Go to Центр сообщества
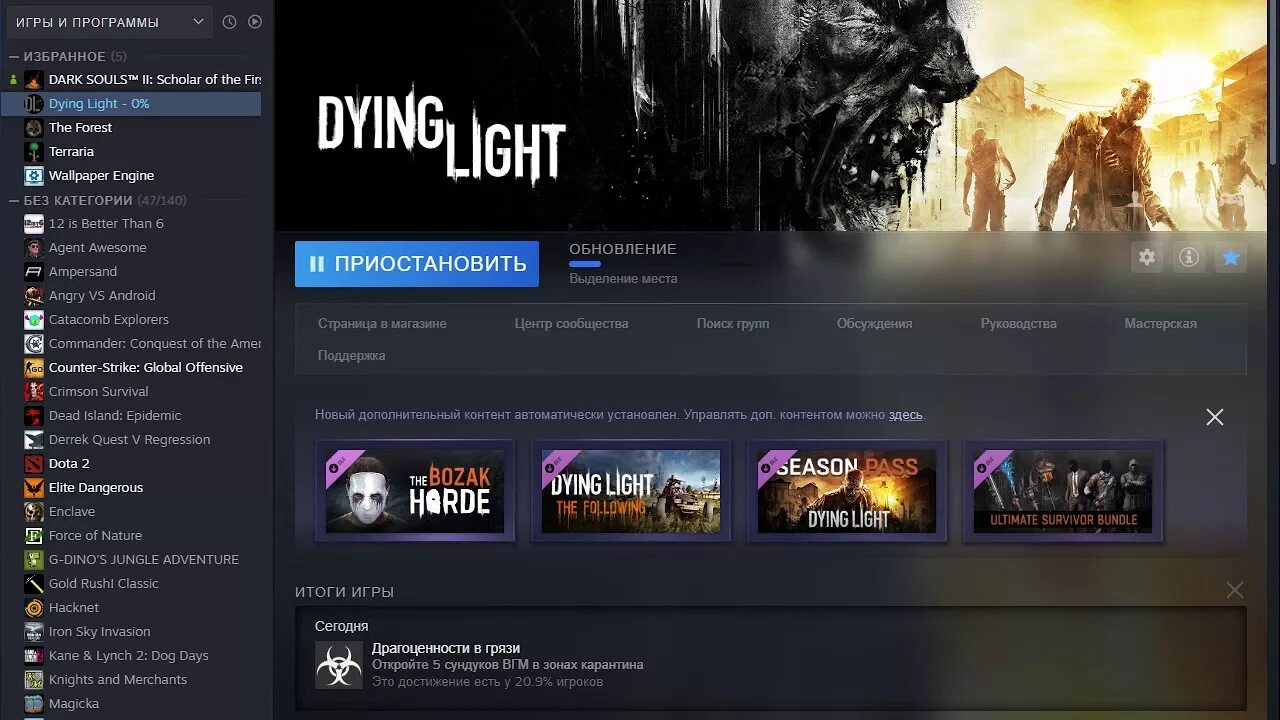The height and width of the screenshot is (720, 1280). (x=571, y=323)
